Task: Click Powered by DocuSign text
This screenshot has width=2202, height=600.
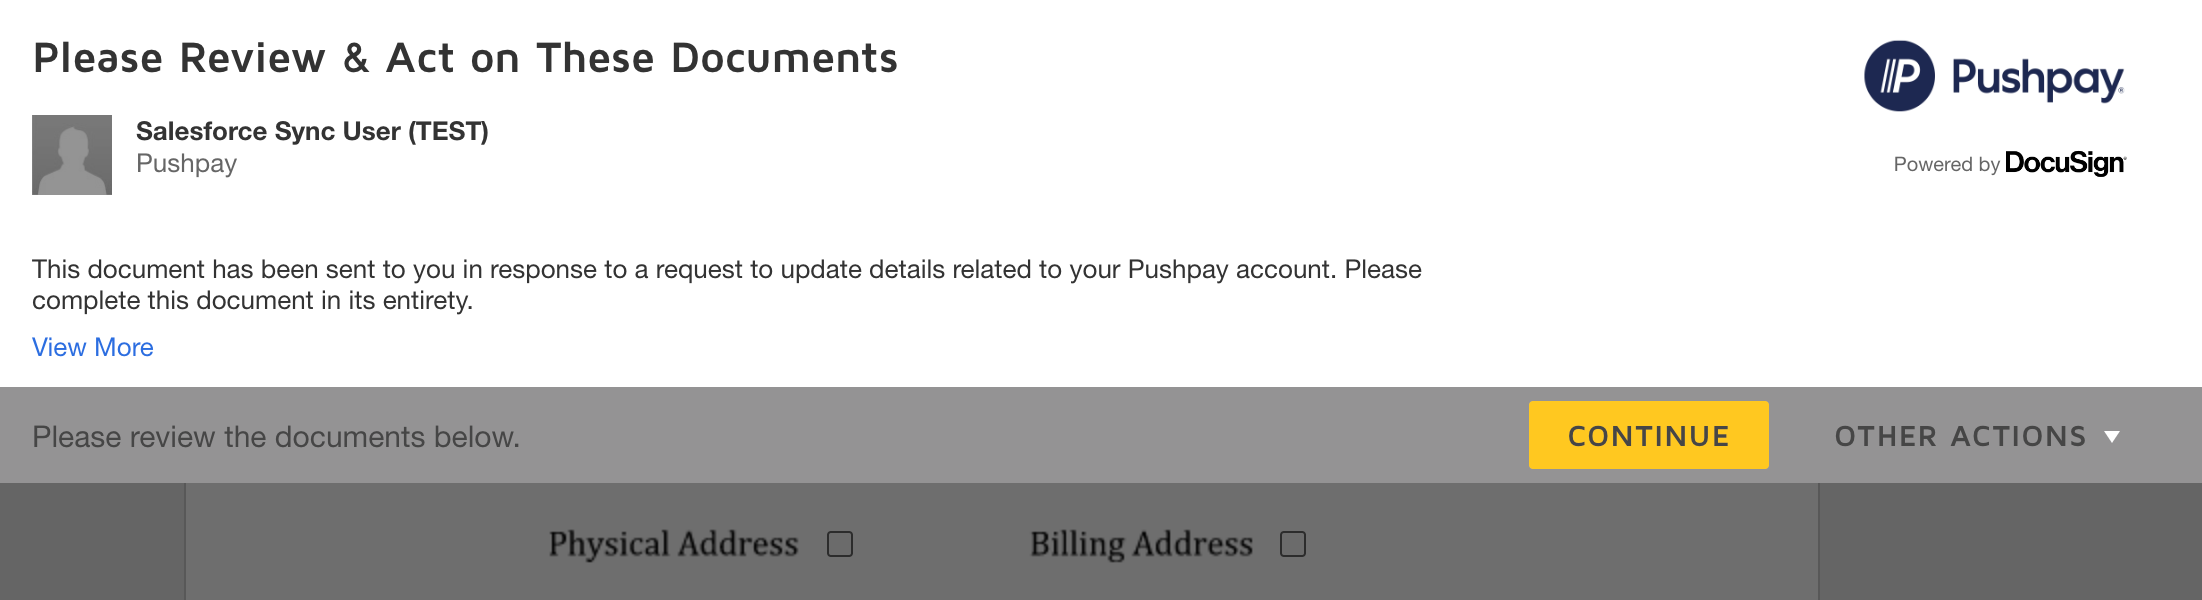Action: [2009, 163]
